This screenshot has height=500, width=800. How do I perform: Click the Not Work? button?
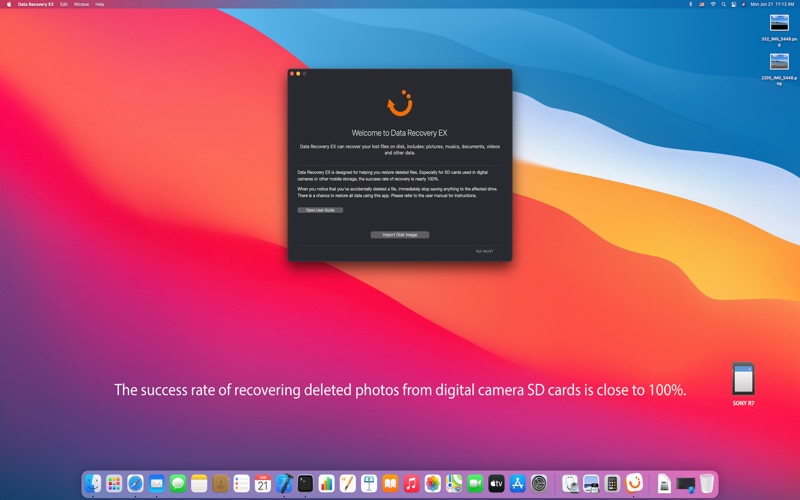484,251
